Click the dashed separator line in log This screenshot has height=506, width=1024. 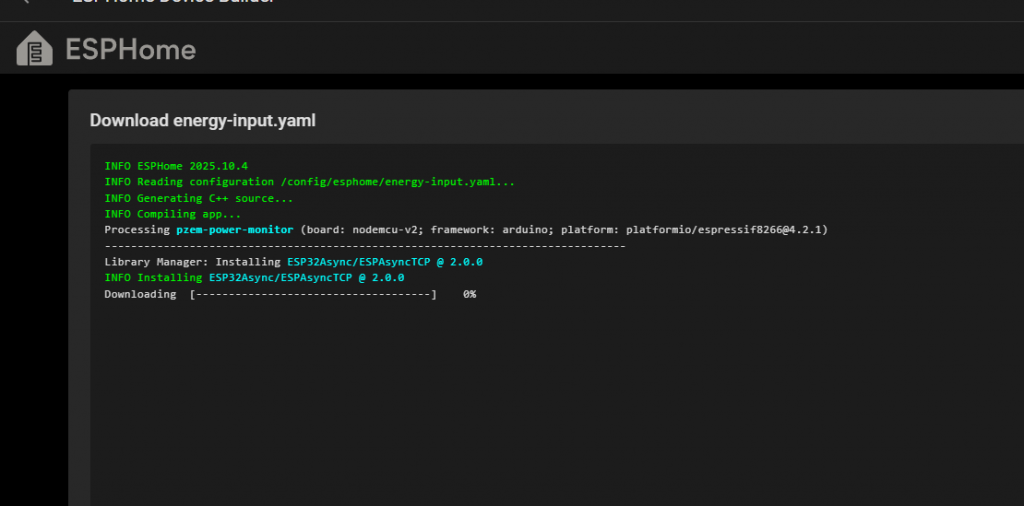(x=365, y=246)
